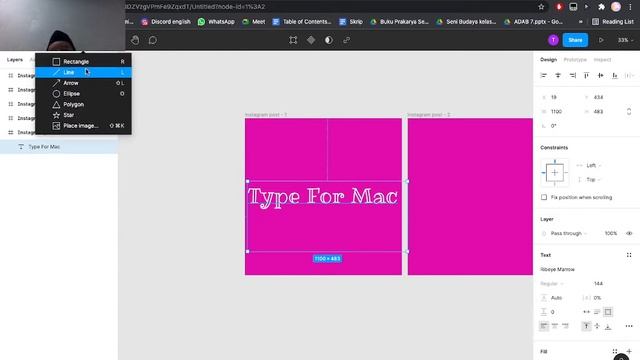Viewport: 640px width, 360px height.
Task: Choose Place image from shape menu
Action: click(x=83, y=126)
